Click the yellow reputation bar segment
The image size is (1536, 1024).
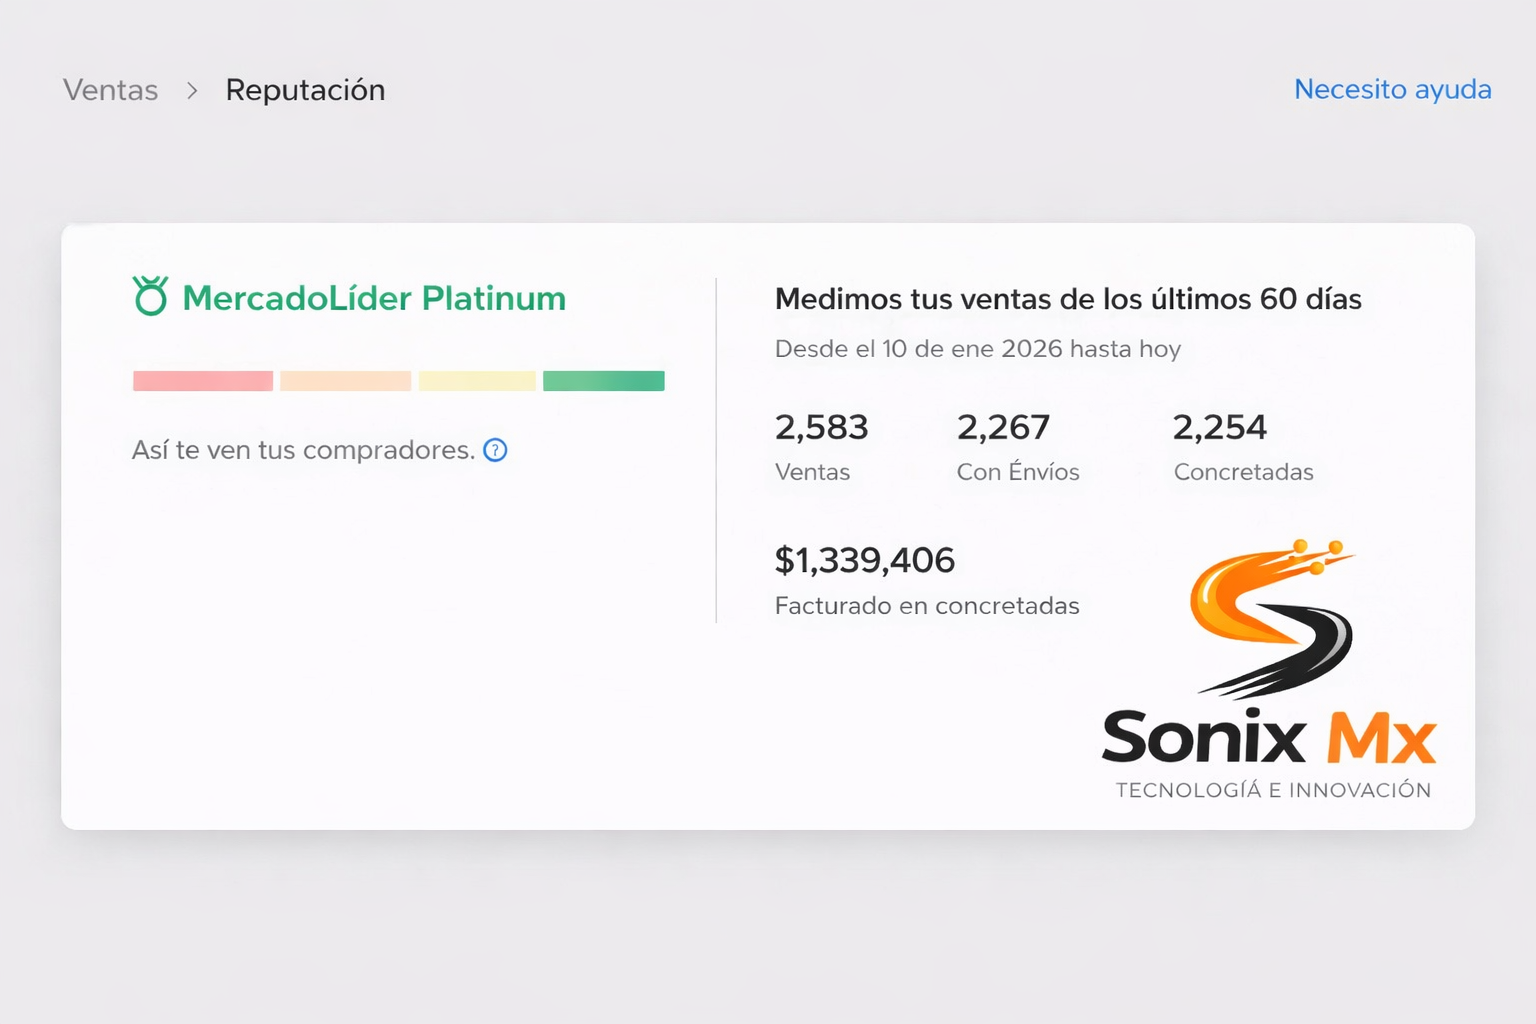477,381
